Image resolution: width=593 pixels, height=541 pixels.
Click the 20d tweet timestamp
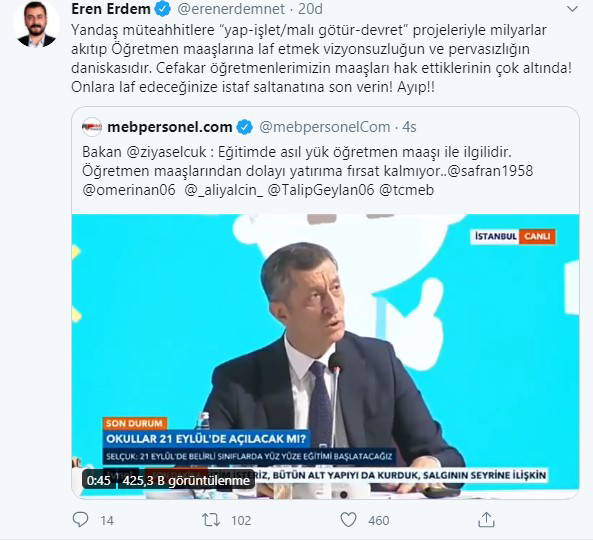pyautogui.click(x=310, y=9)
